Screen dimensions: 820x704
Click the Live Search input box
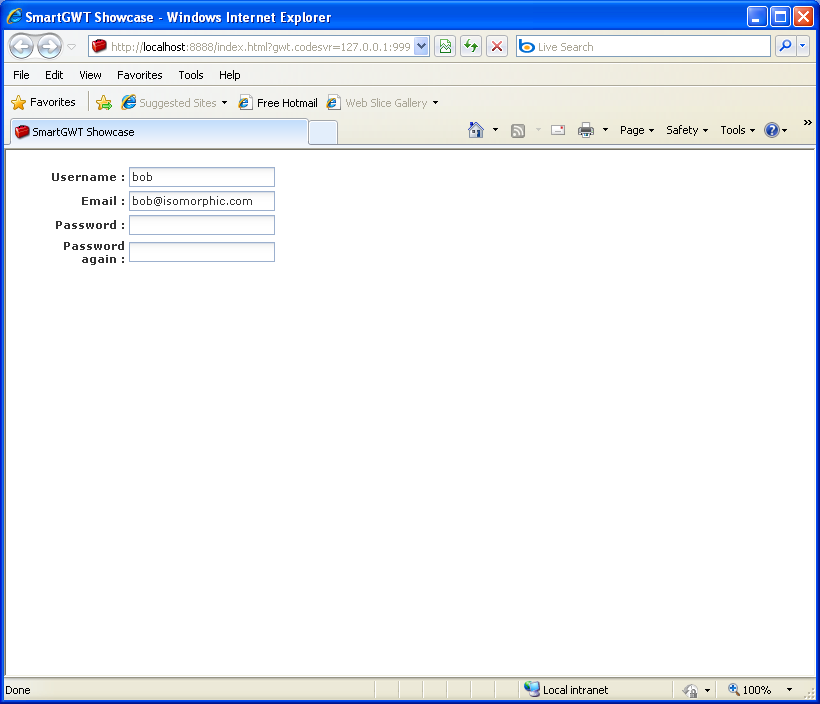(643, 47)
